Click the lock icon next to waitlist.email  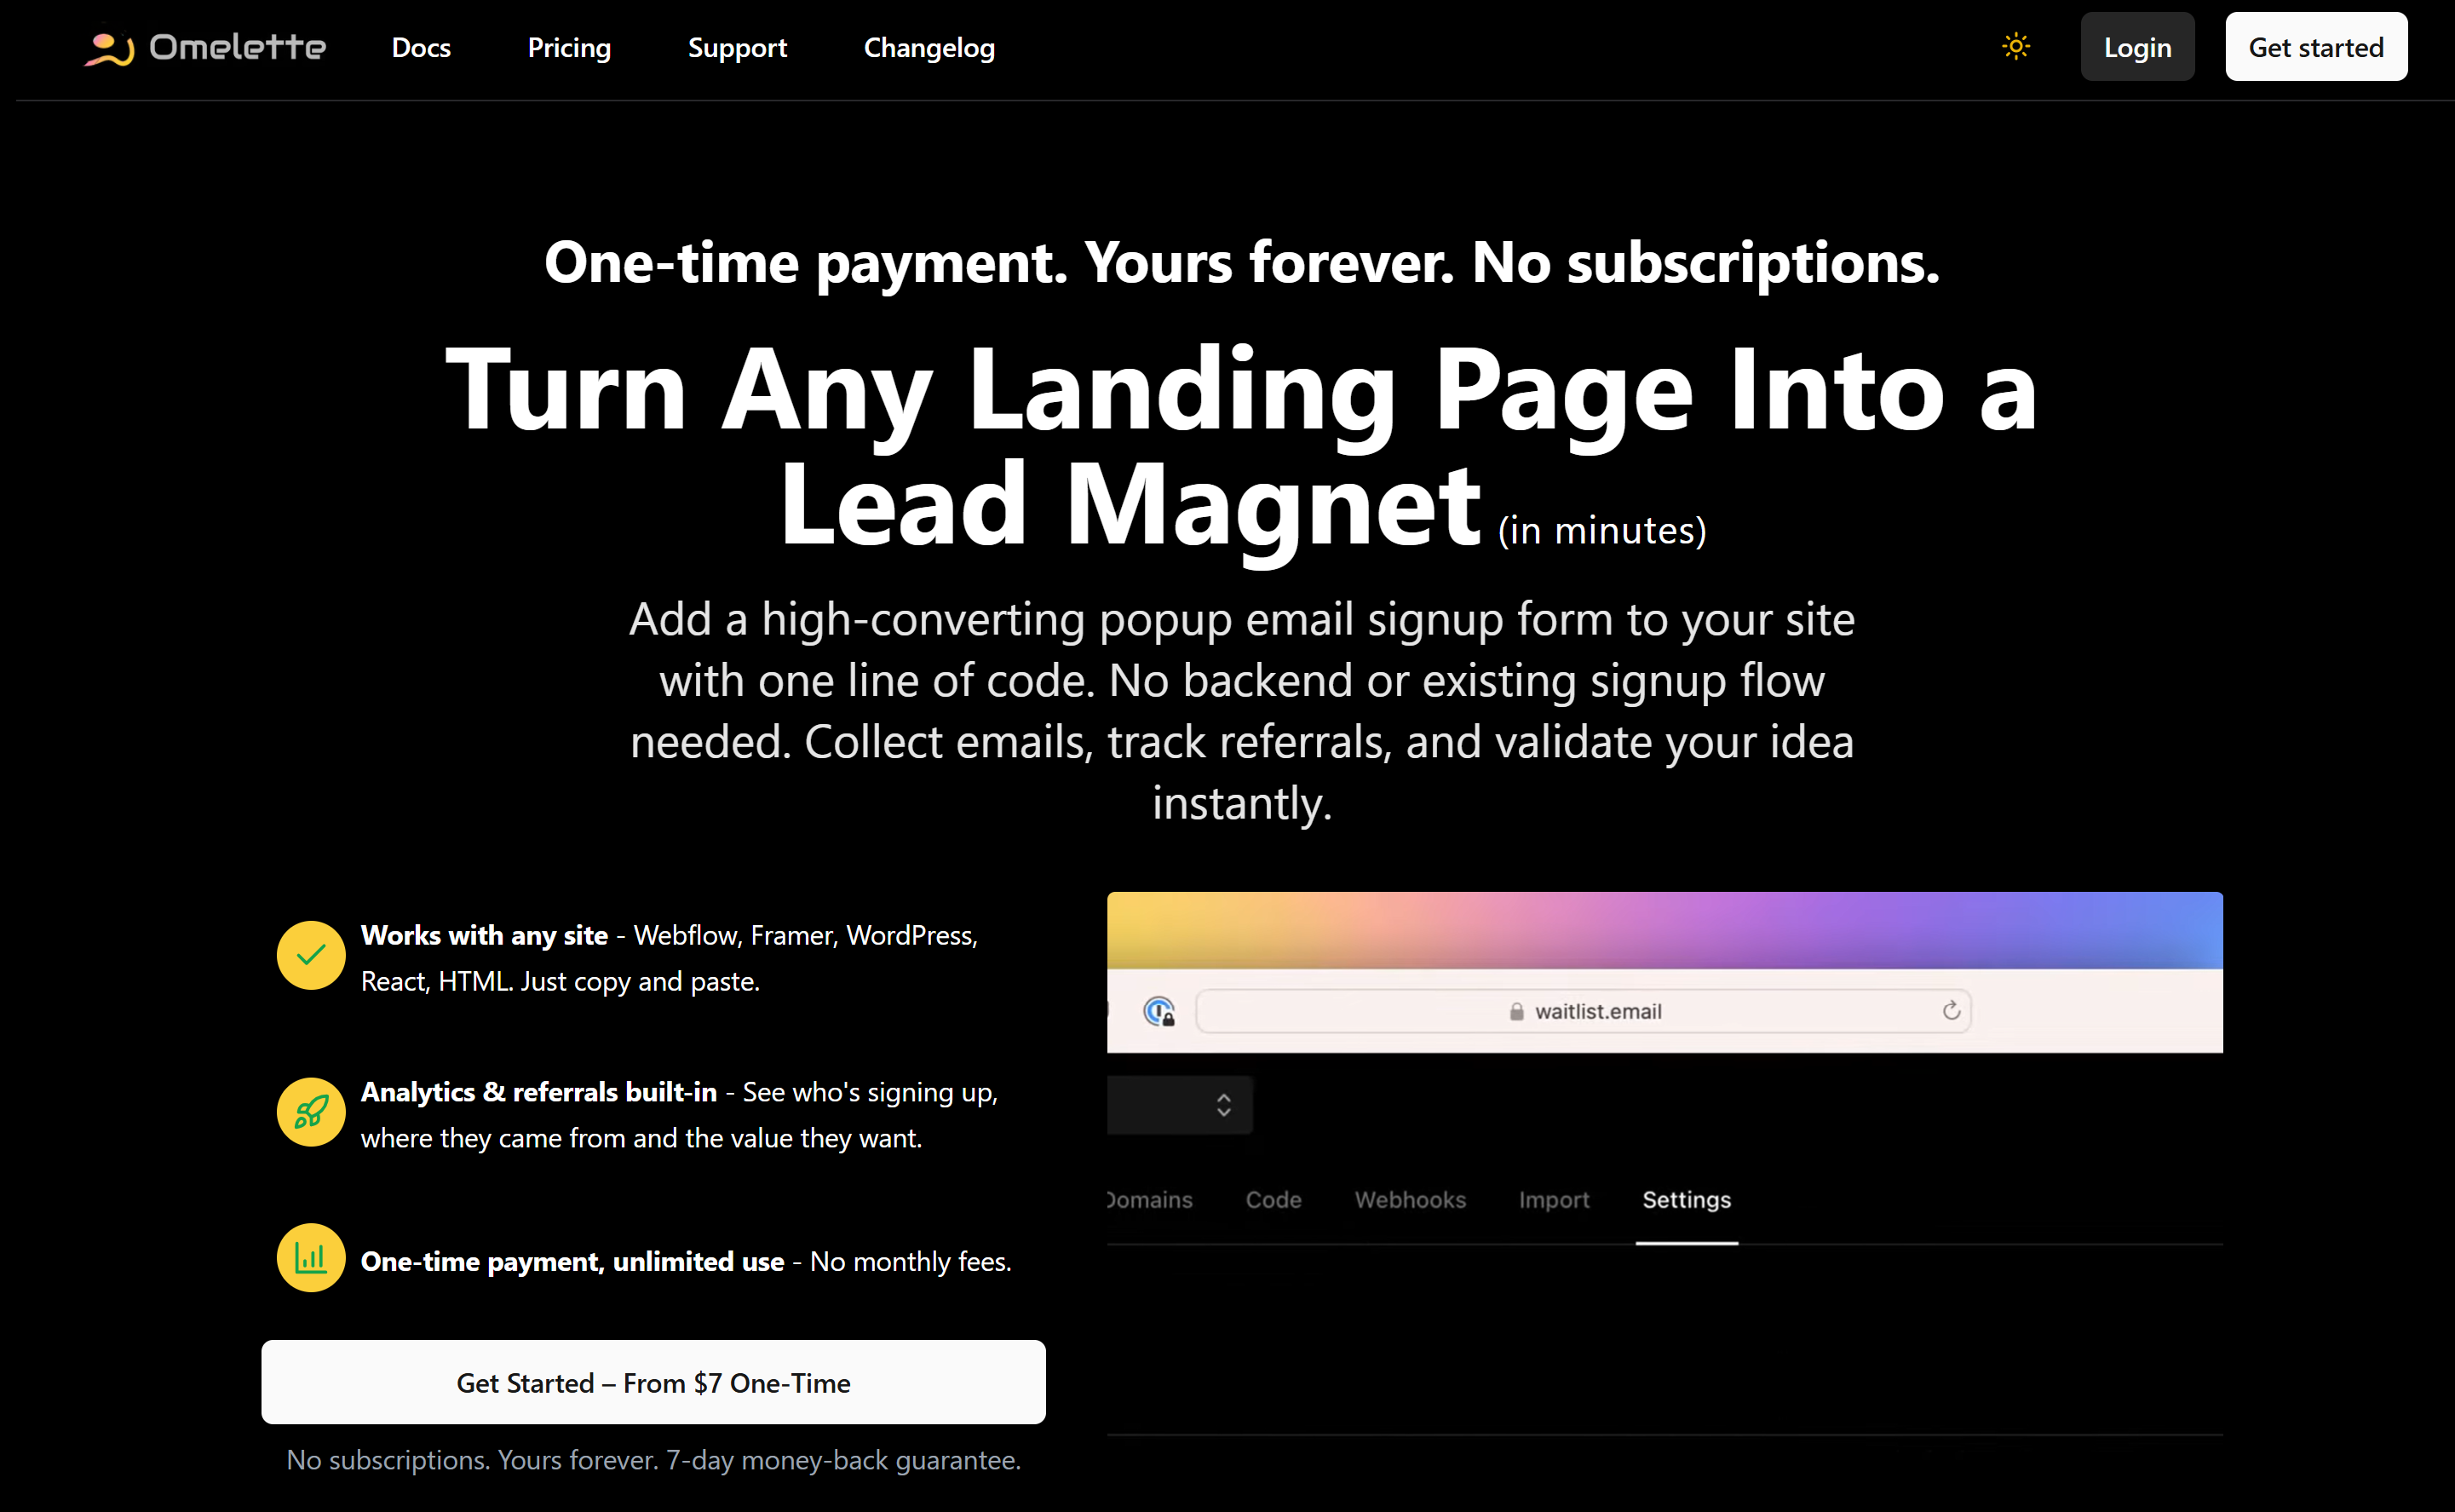[x=1516, y=1012]
